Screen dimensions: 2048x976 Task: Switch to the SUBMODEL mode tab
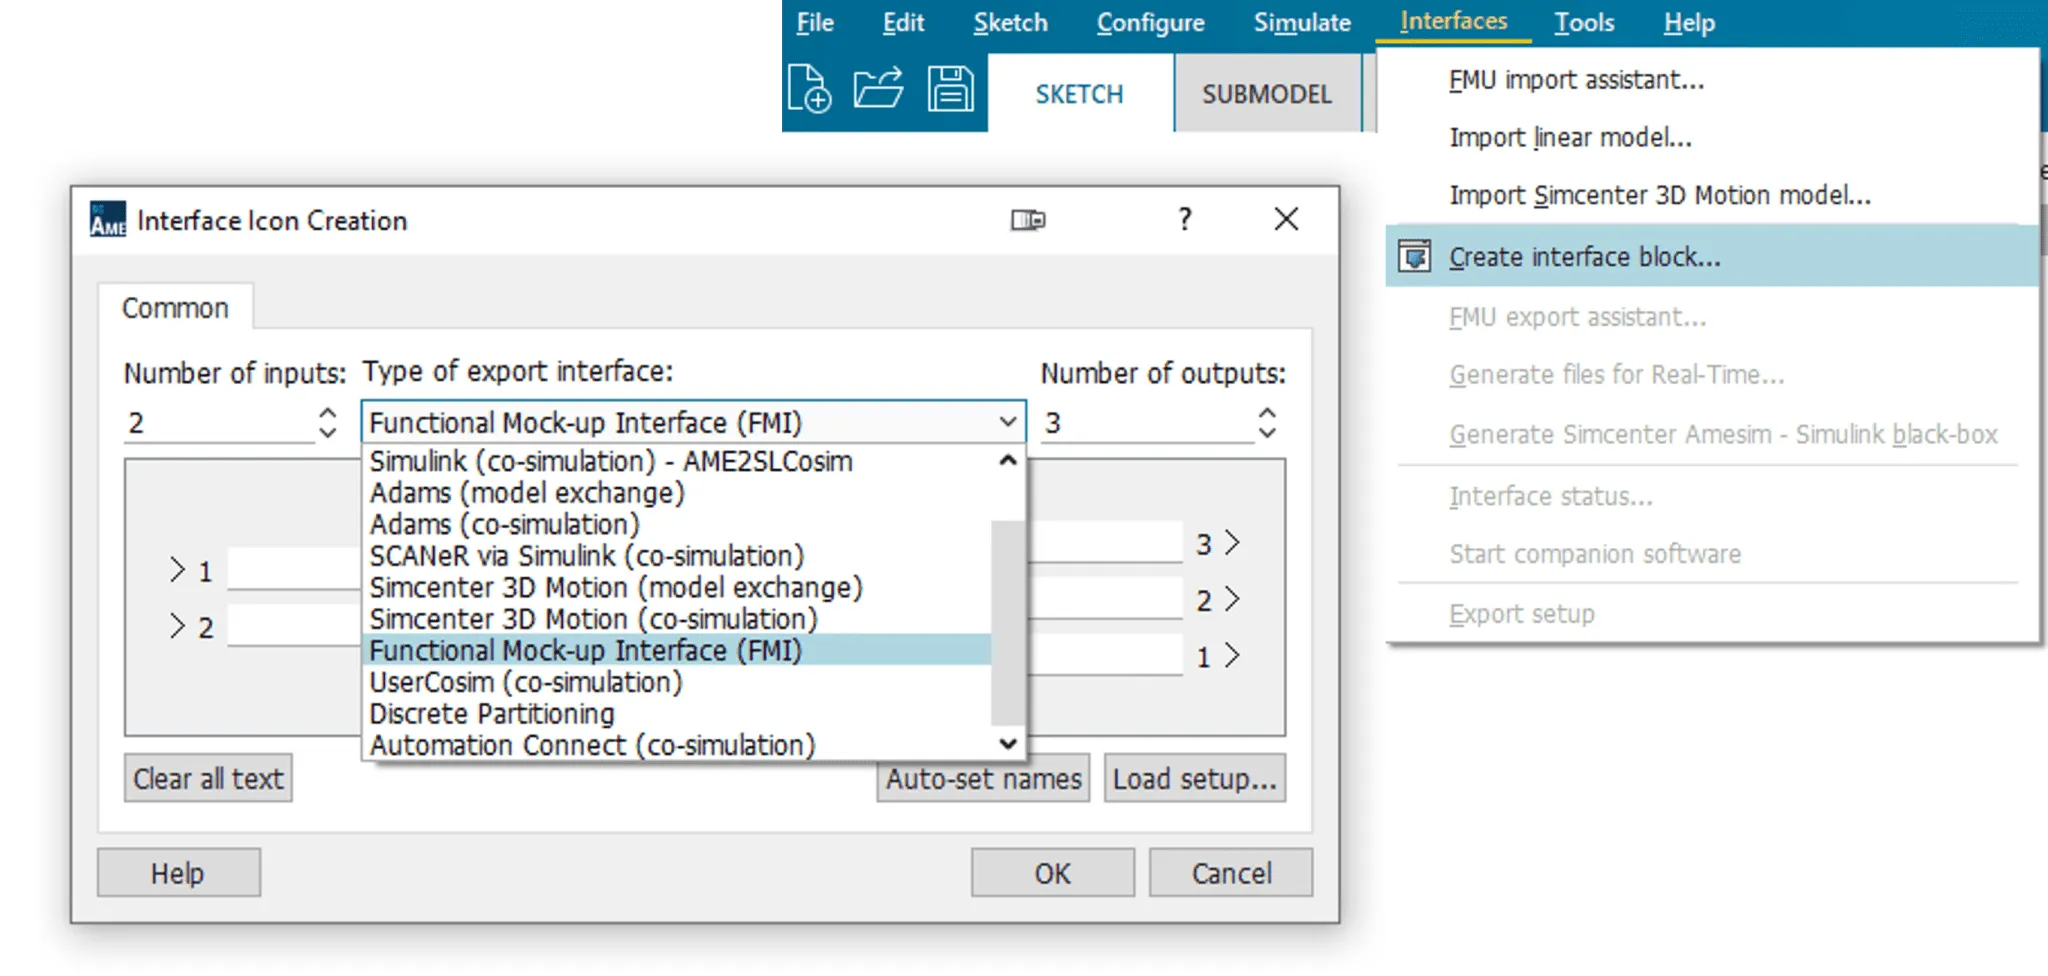click(1267, 94)
